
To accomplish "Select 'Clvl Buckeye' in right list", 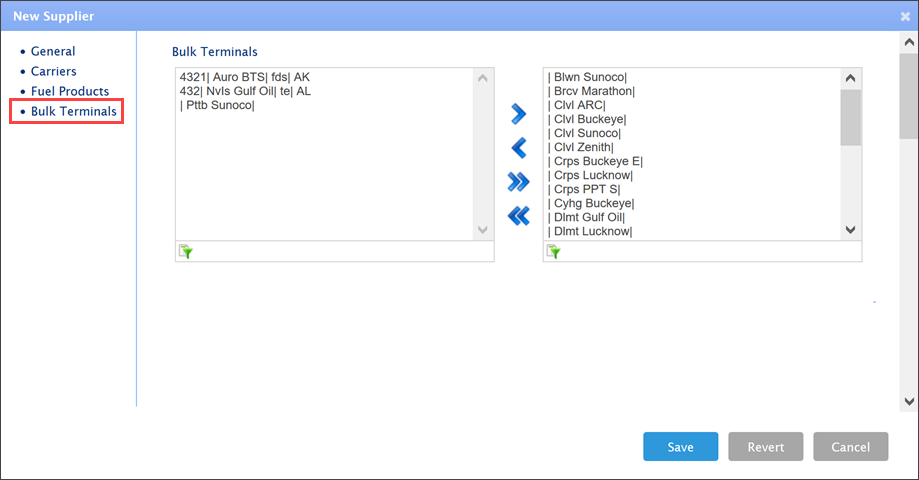I will [587, 119].
